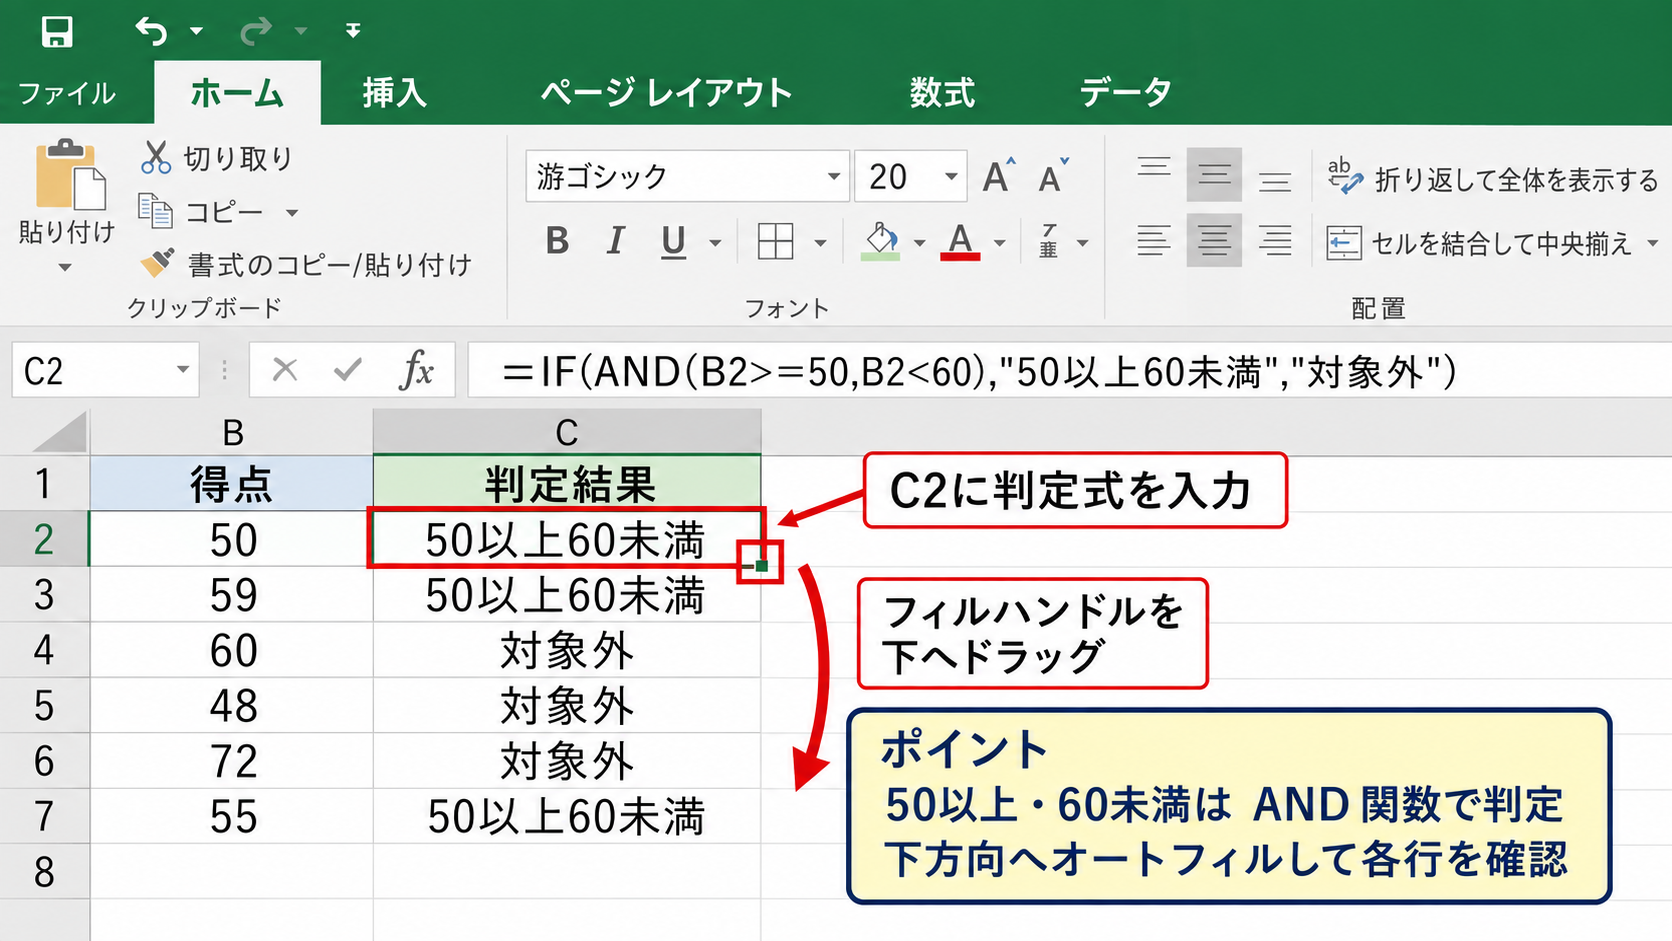Cut selection with 切り取り
The image size is (1672, 941).
(217, 158)
